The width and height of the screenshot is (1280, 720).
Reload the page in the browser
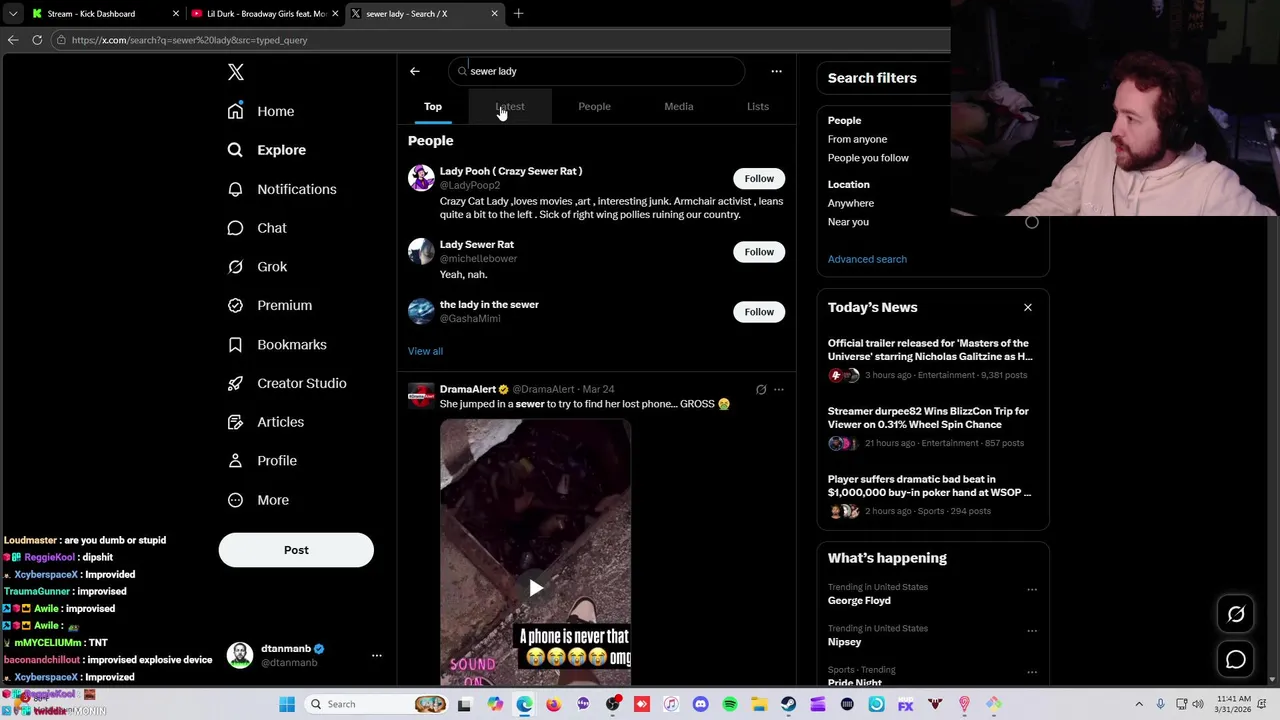click(x=37, y=40)
